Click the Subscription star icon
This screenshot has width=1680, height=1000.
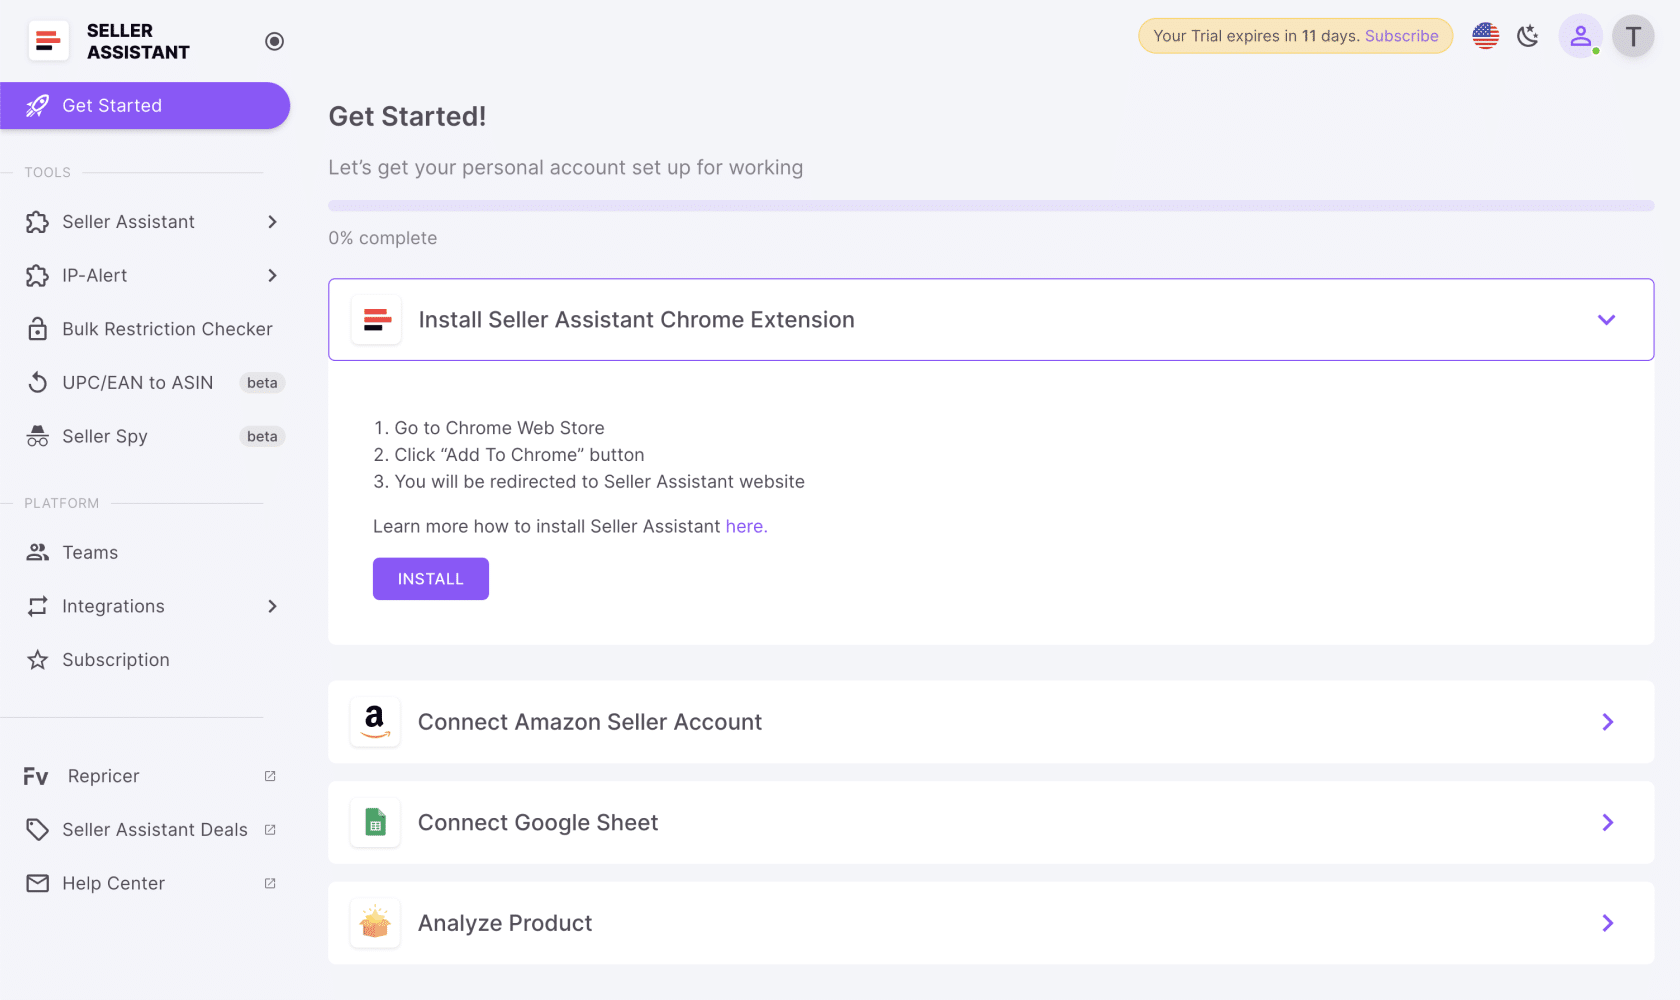coord(37,660)
